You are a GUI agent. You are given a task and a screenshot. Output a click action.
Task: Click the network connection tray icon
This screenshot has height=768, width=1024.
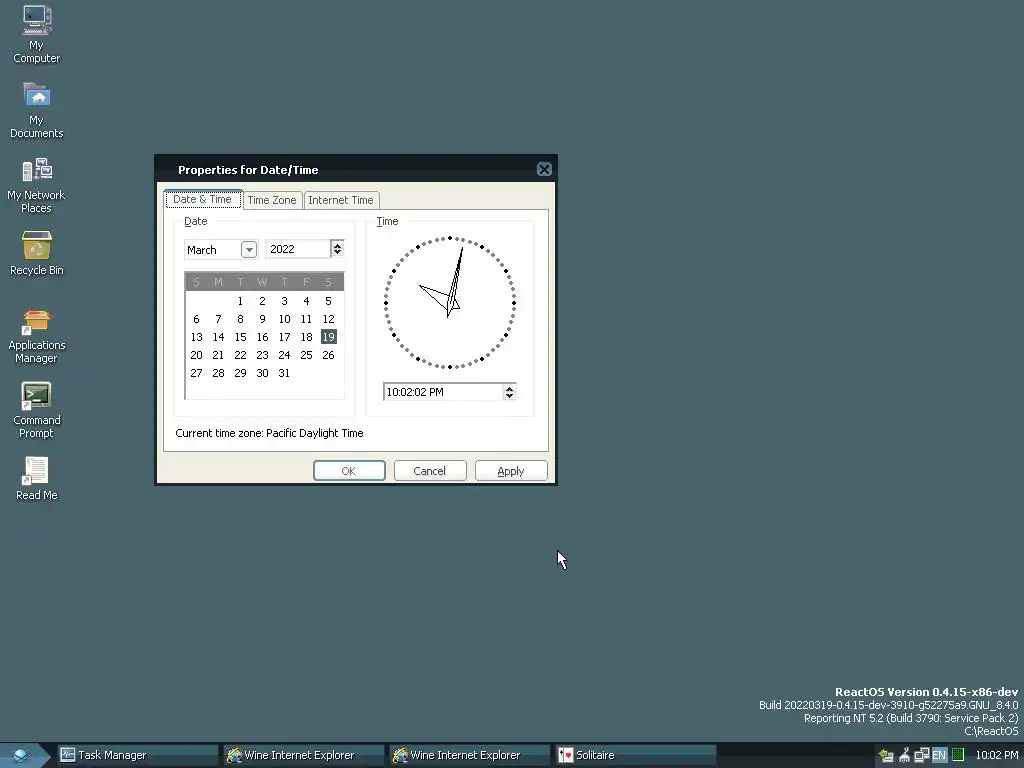coord(921,756)
